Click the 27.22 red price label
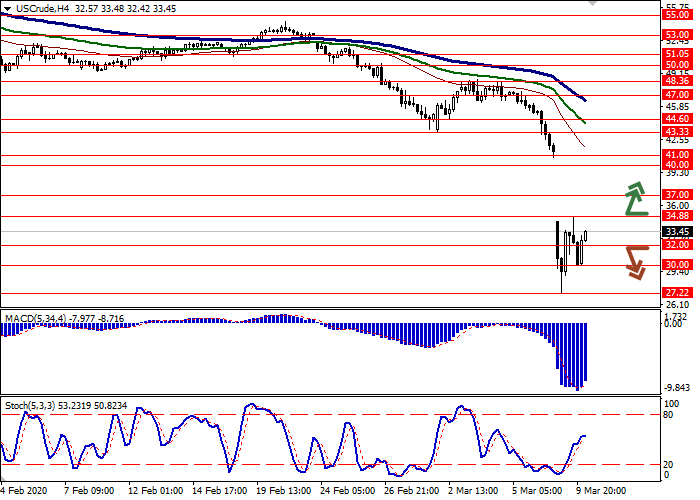Image resolution: width=700 pixels, height=500 pixels. pos(676,292)
